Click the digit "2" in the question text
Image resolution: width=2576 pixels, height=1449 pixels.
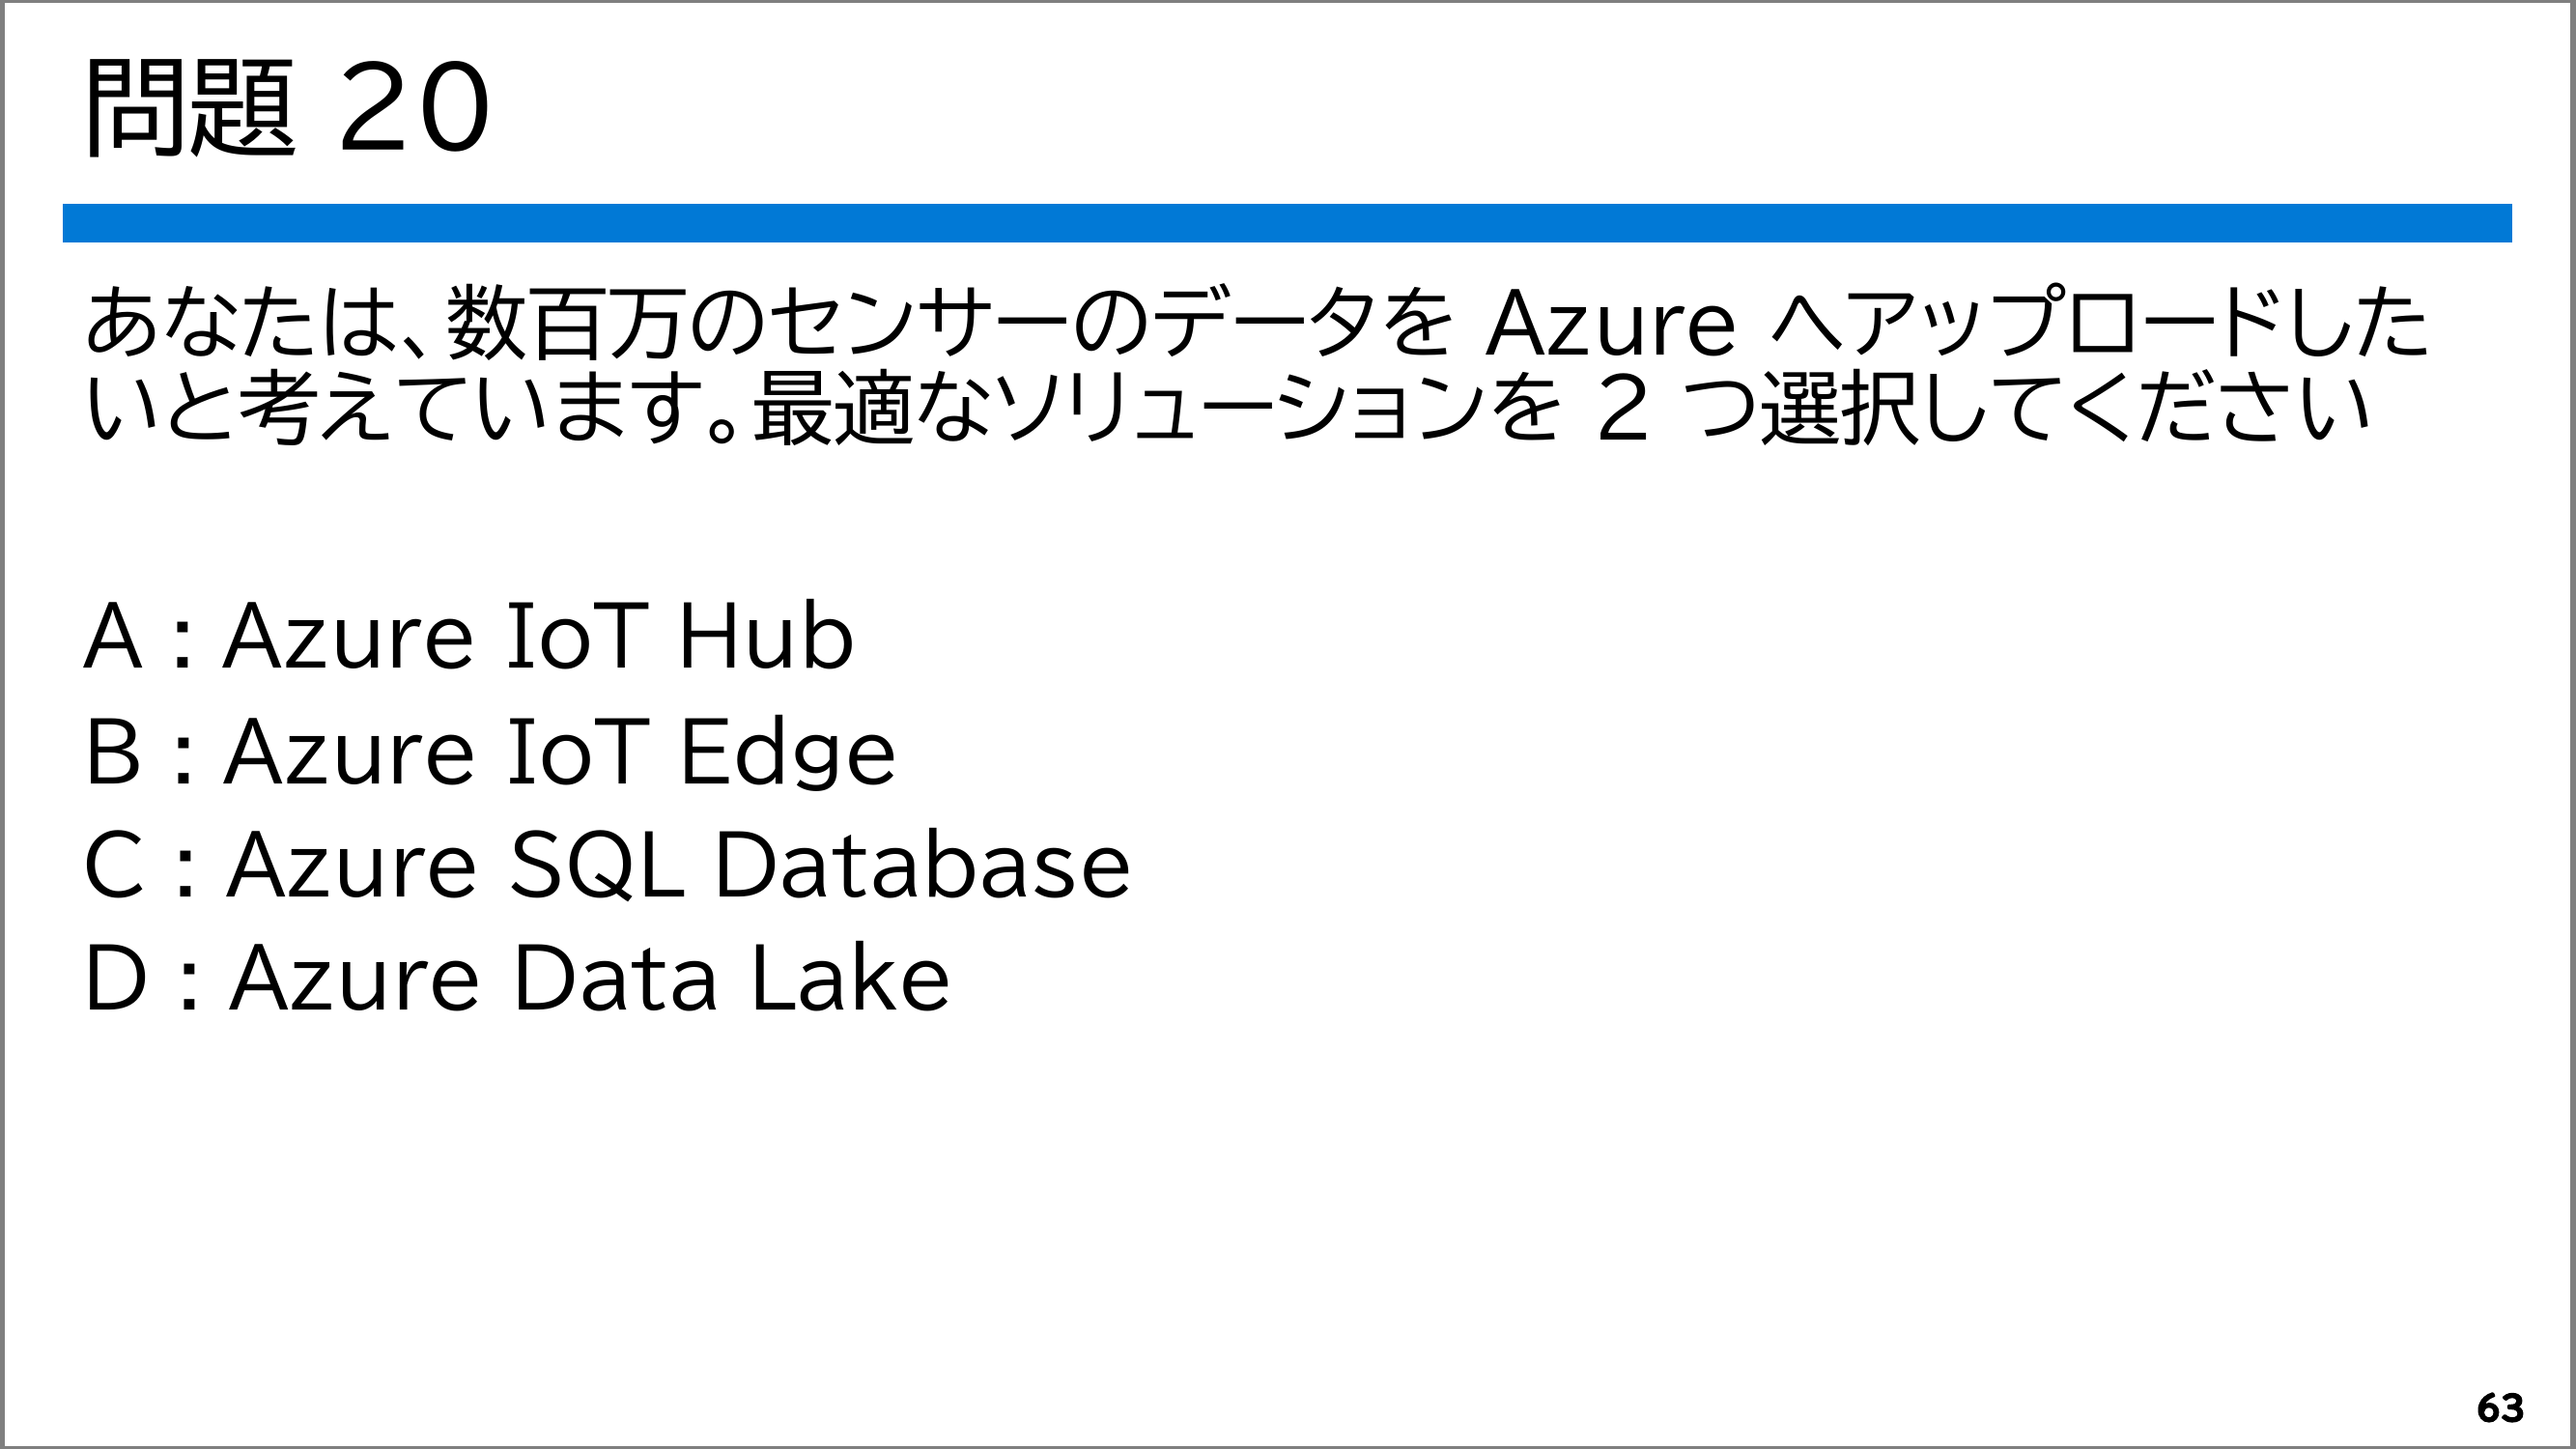(1622, 408)
